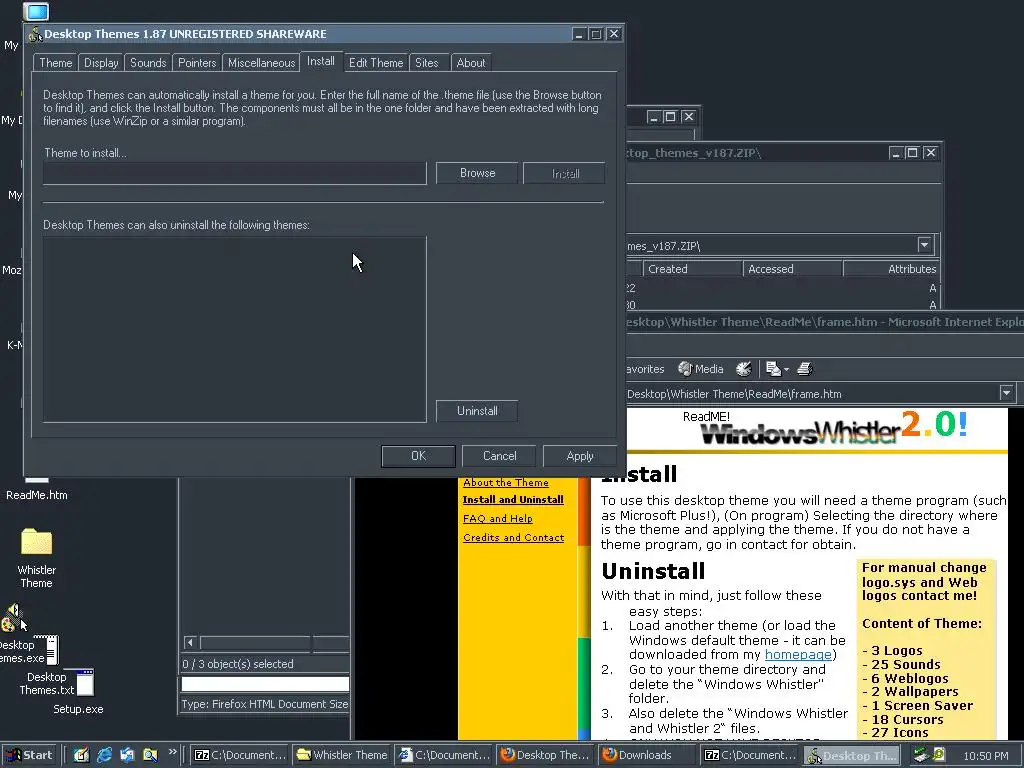Click the Cancel button
Screen dimensions: 1024x768
pyautogui.click(x=500, y=456)
